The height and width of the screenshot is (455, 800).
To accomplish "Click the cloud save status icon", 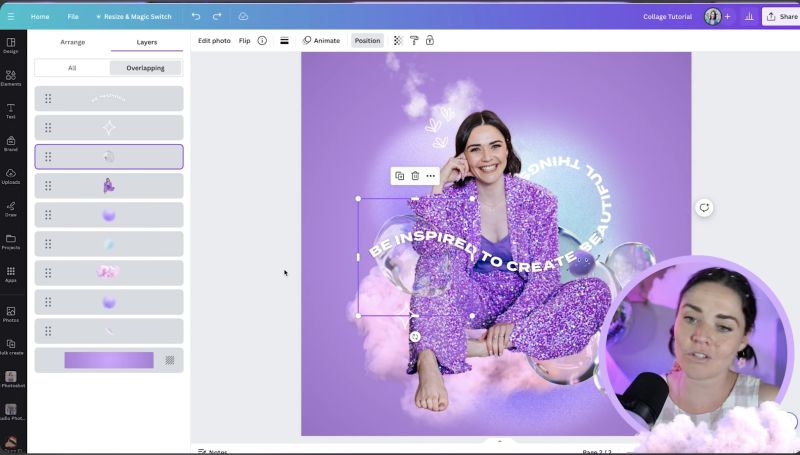I will point(243,16).
